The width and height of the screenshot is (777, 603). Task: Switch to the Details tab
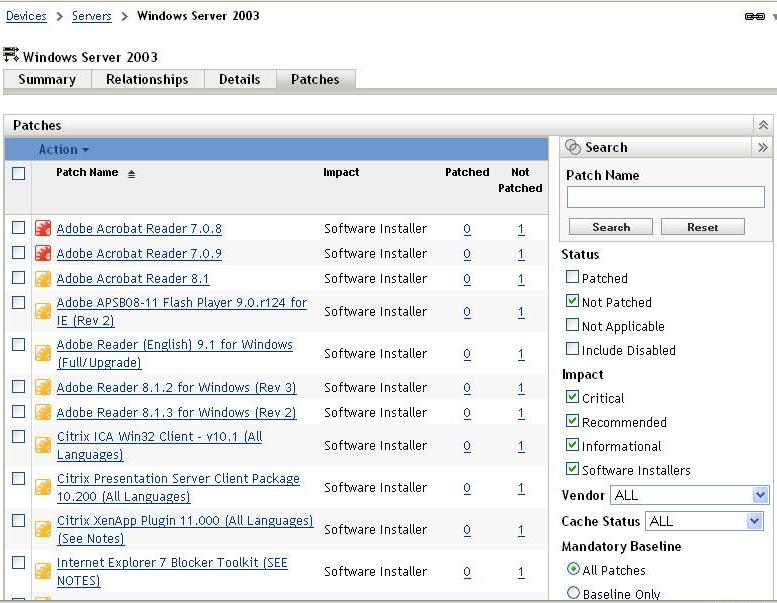(x=239, y=79)
